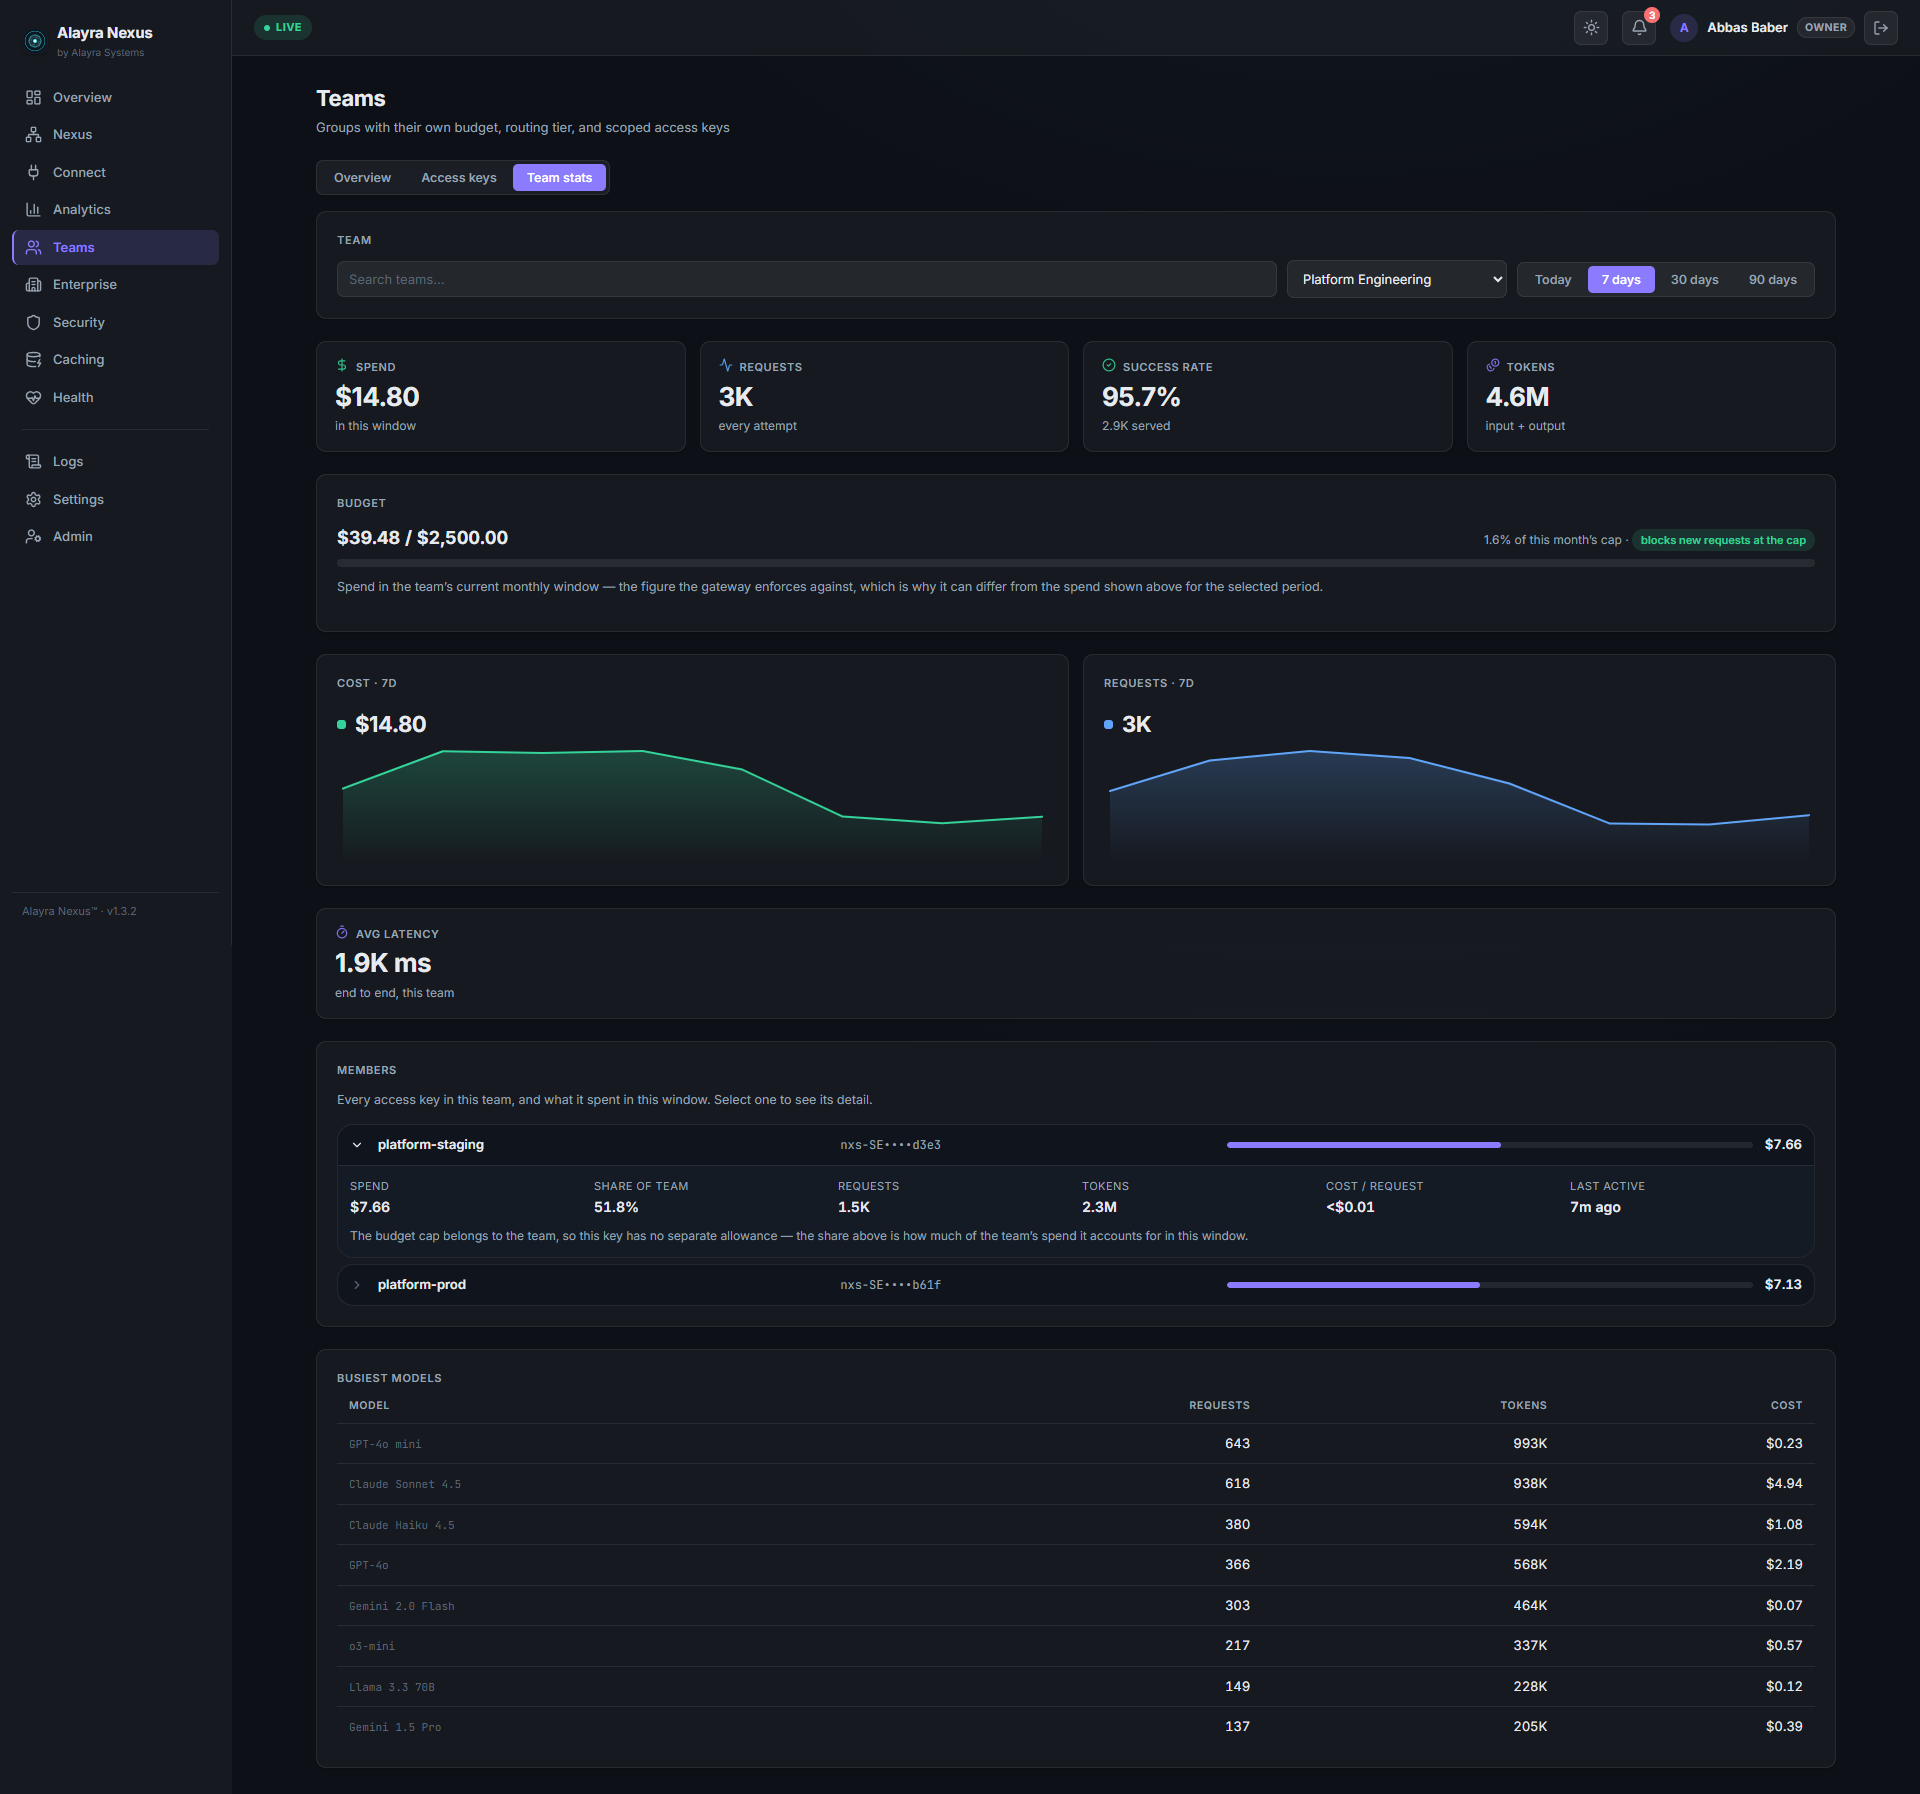Click the Teams people icon in sidebar

(x=33, y=247)
